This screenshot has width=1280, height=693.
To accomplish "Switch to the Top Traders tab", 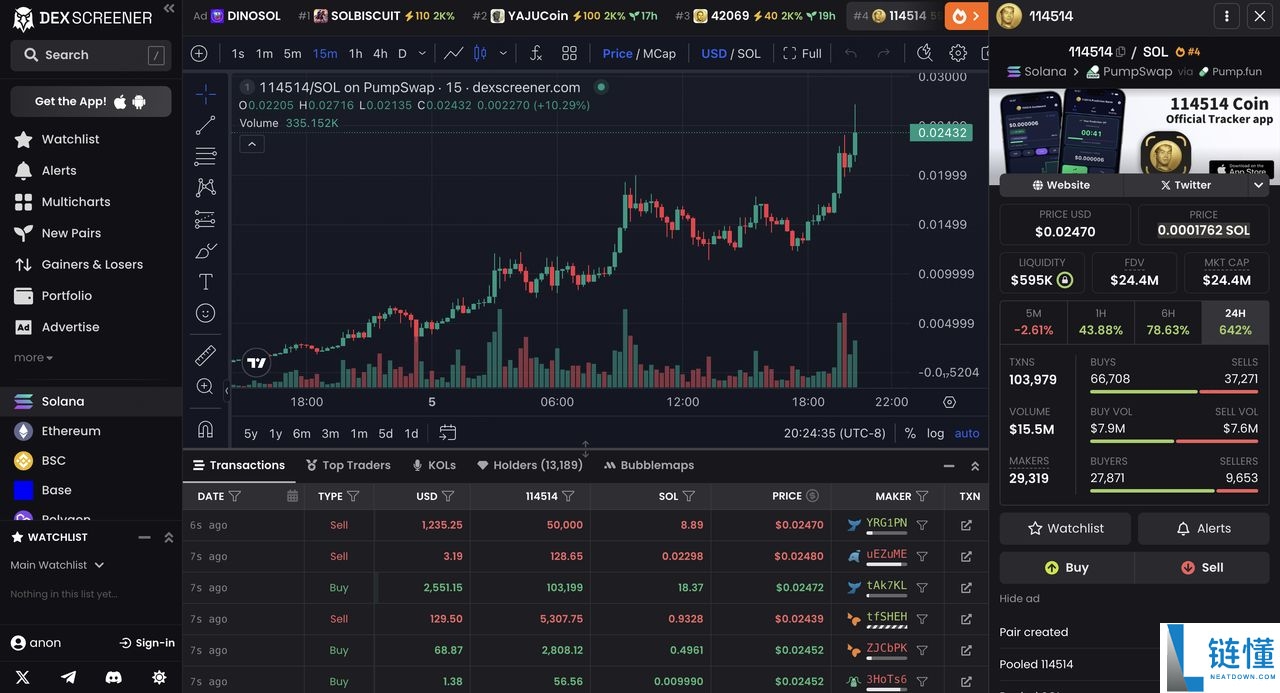I will coord(348,465).
